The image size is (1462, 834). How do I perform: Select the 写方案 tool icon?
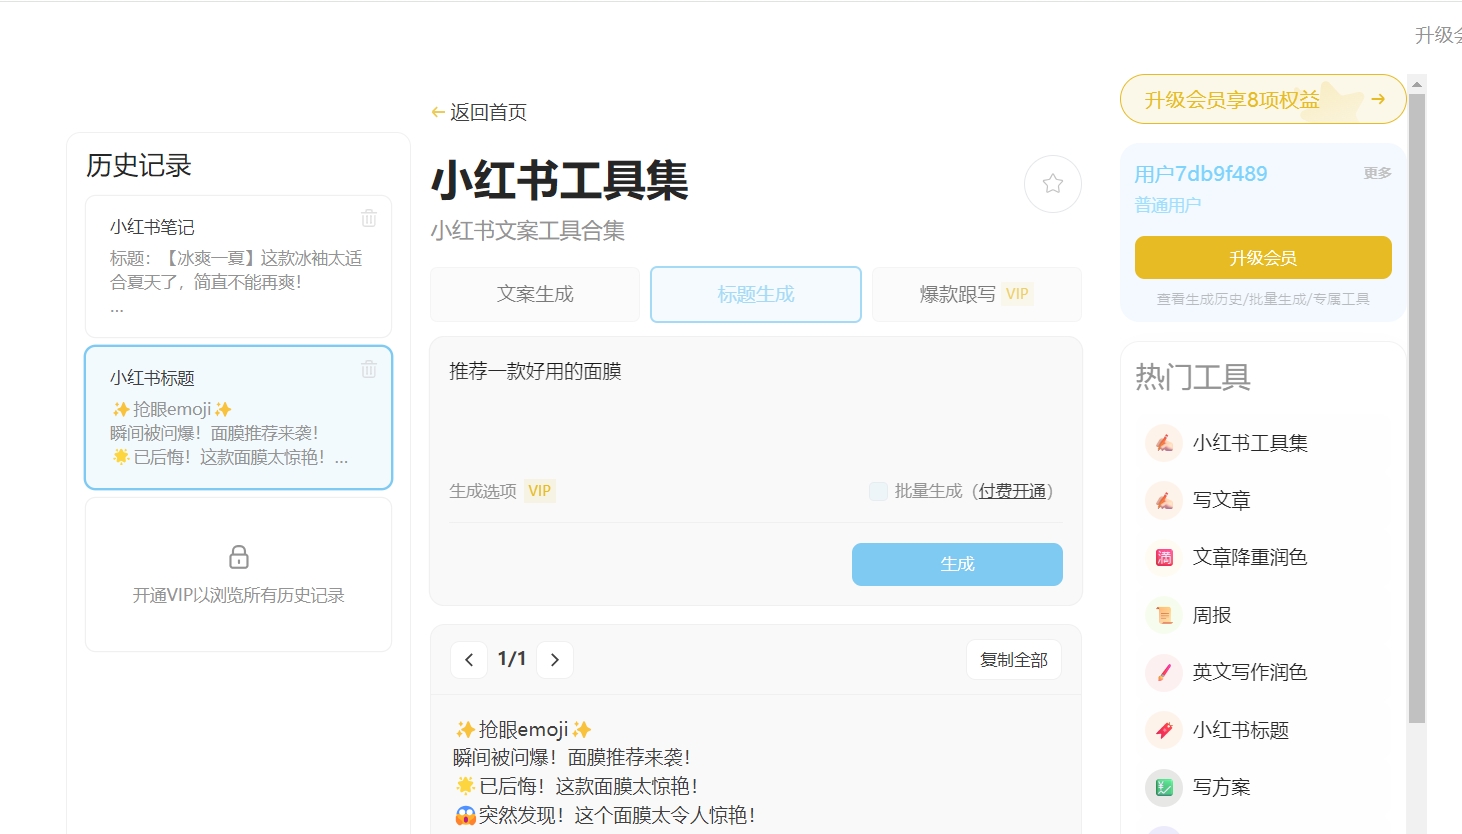(1163, 788)
